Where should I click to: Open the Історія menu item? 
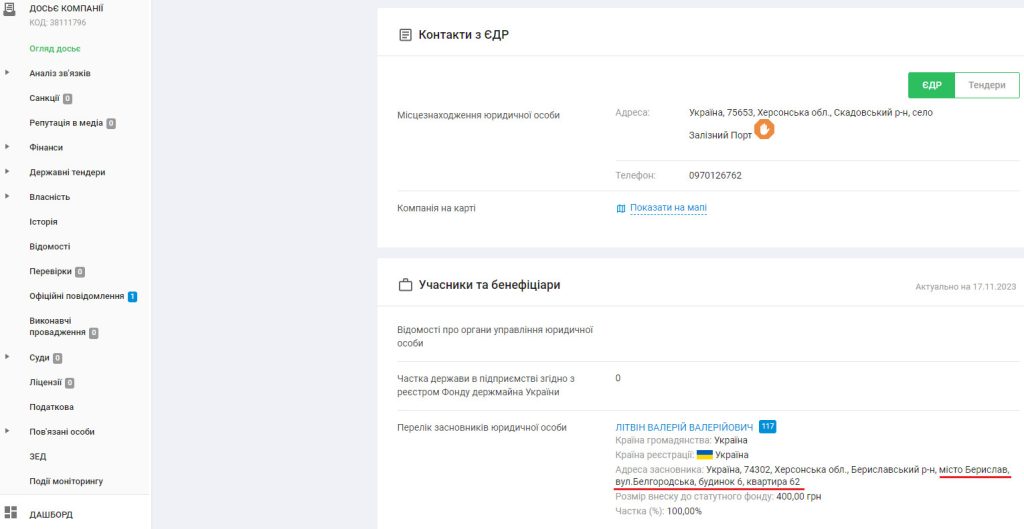coord(43,222)
